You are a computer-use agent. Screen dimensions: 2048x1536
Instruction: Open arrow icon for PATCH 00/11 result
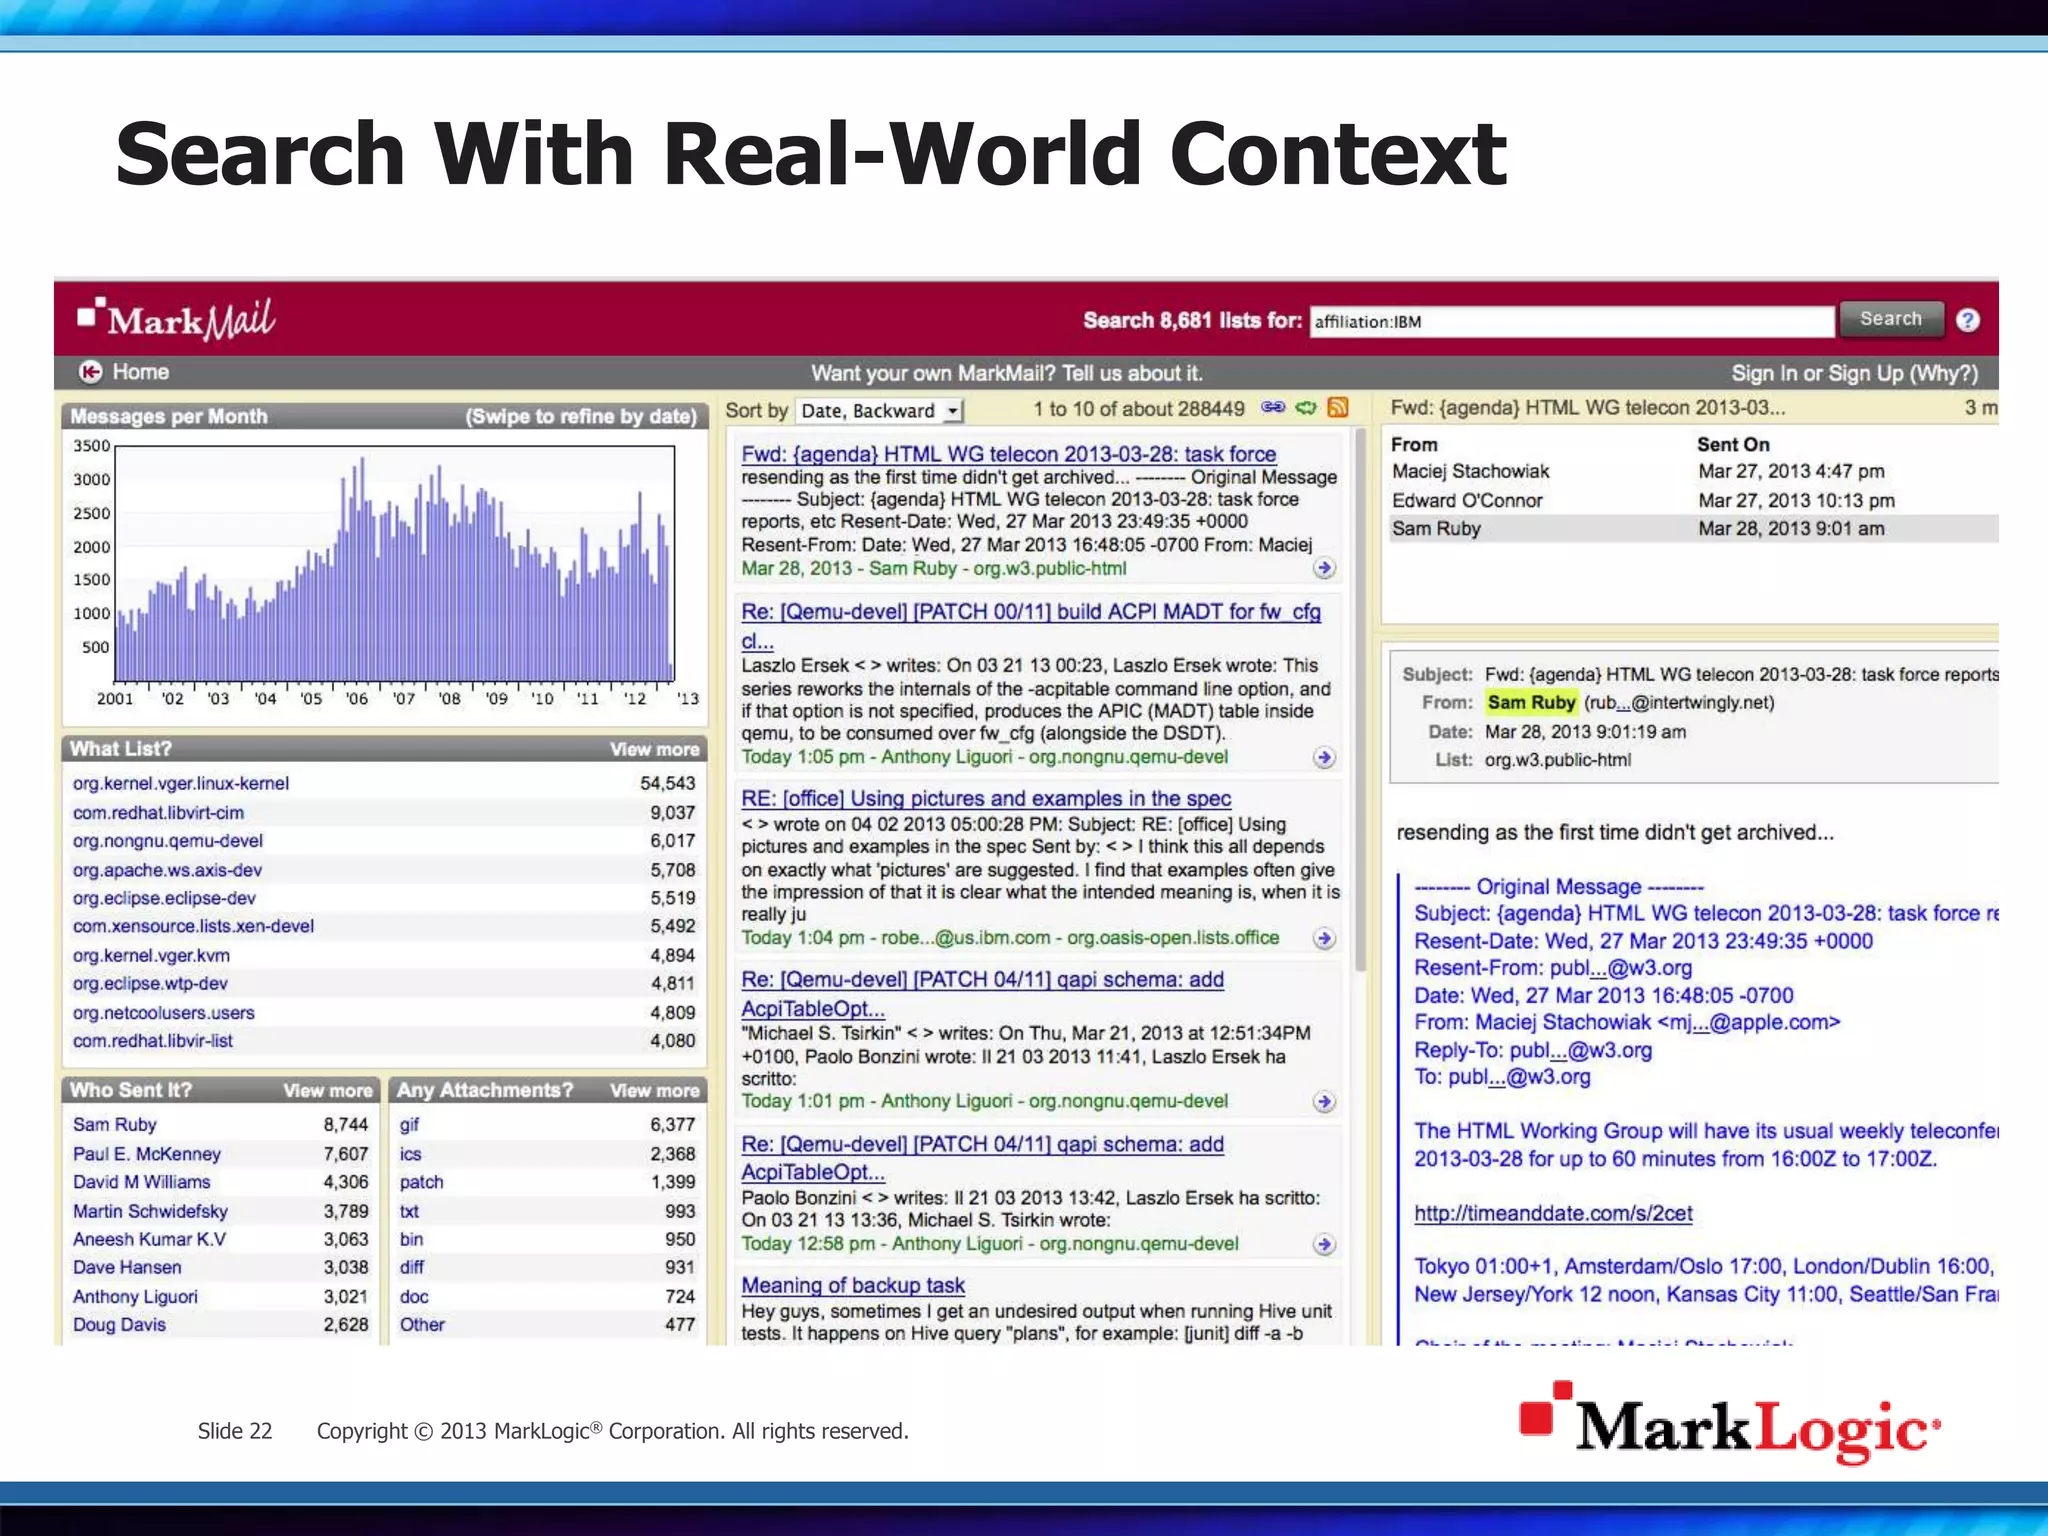pyautogui.click(x=1324, y=758)
